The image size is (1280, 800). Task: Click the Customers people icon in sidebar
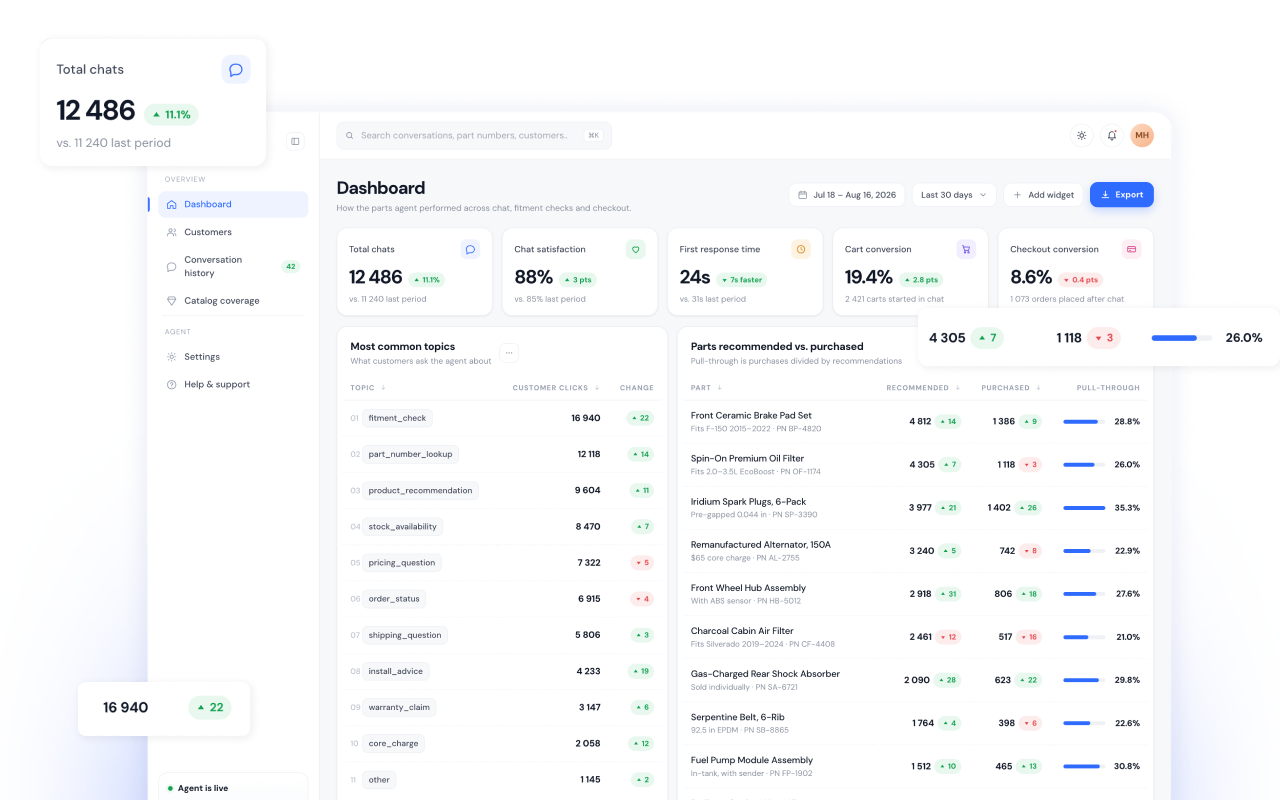point(172,232)
